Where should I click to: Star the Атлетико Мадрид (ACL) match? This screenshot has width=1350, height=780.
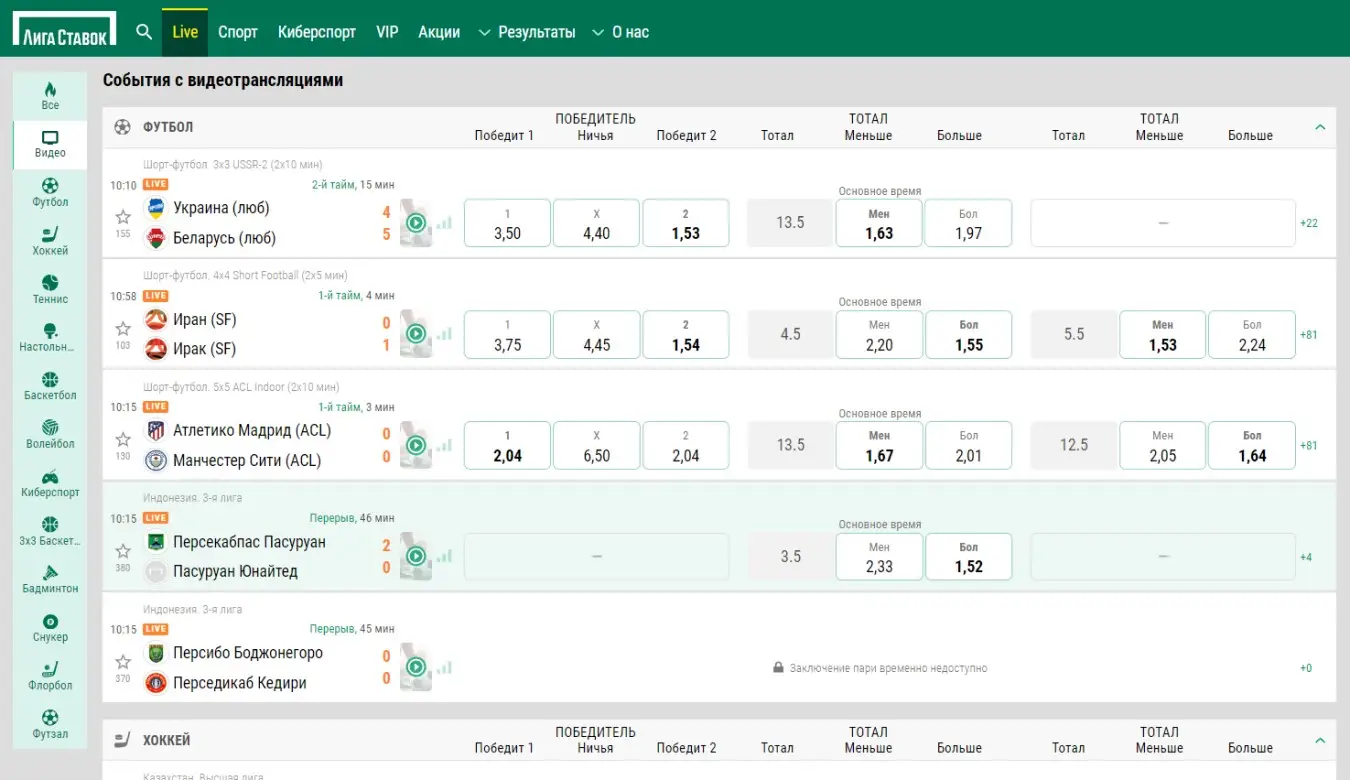click(x=123, y=439)
